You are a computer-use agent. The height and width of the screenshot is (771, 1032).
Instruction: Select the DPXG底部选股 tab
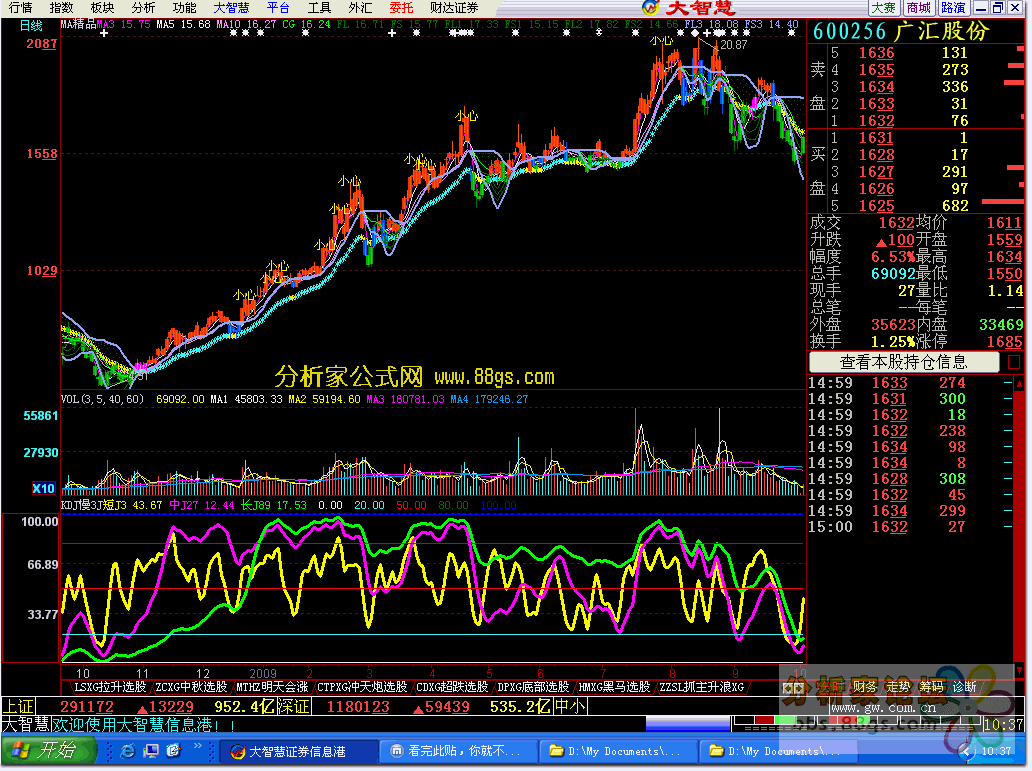click(x=533, y=687)
